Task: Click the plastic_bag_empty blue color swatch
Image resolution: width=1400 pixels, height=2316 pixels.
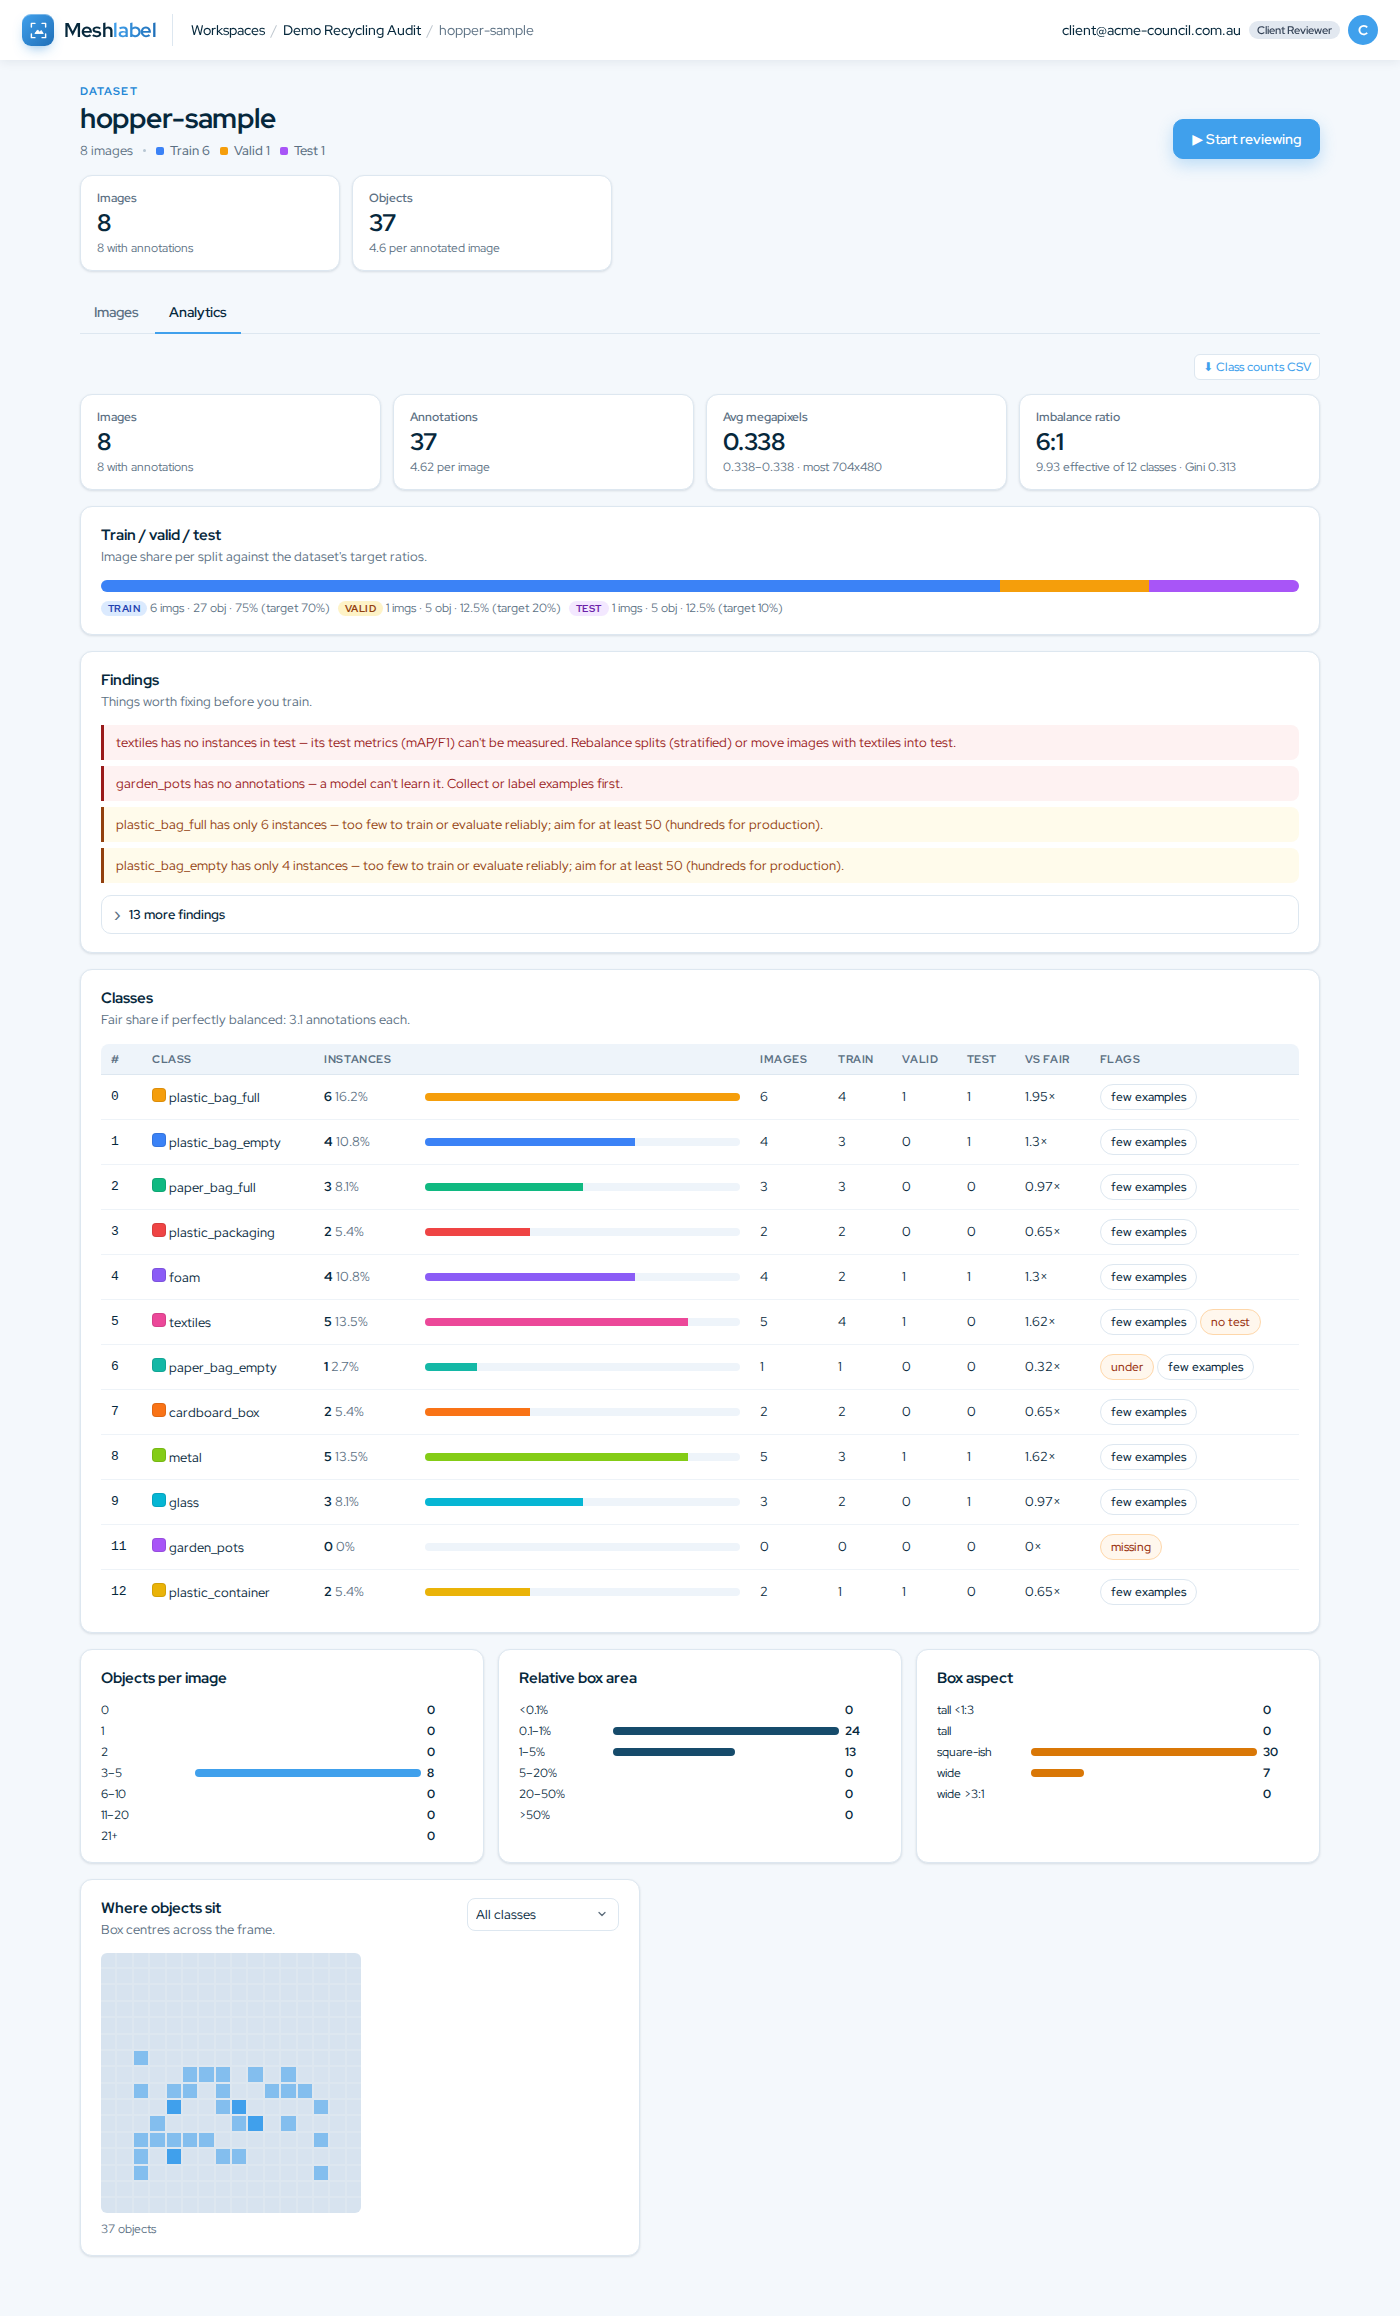Action: [x=159, y=1140]
